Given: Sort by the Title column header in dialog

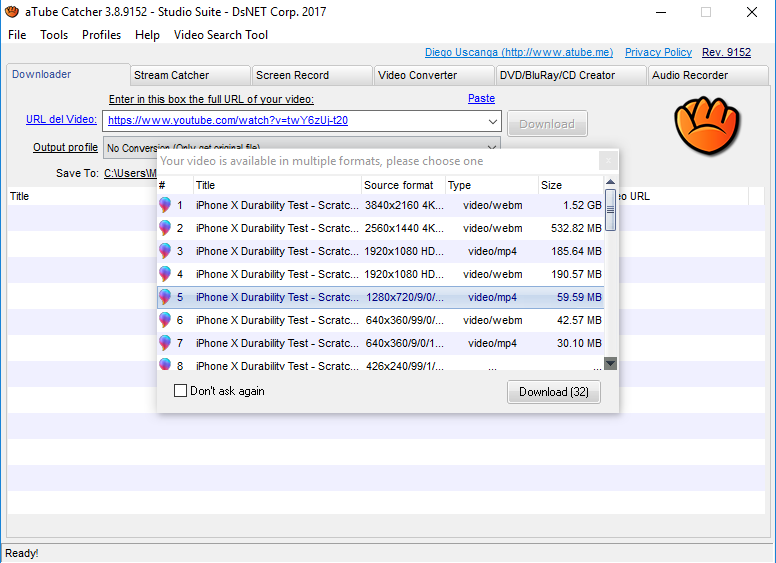Looking at the screenshot, I should [277, 185].
